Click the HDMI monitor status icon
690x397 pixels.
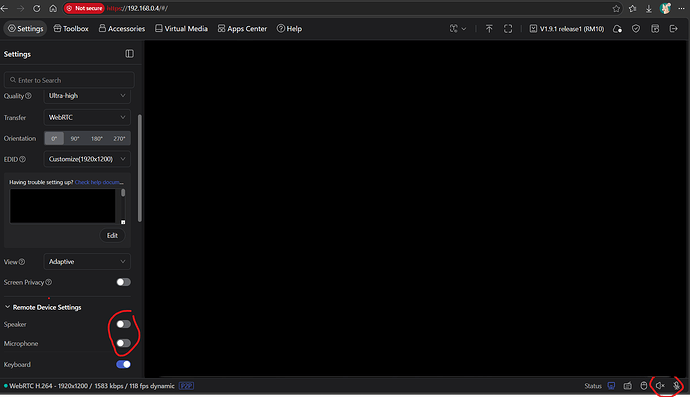[x=611, y=386]
